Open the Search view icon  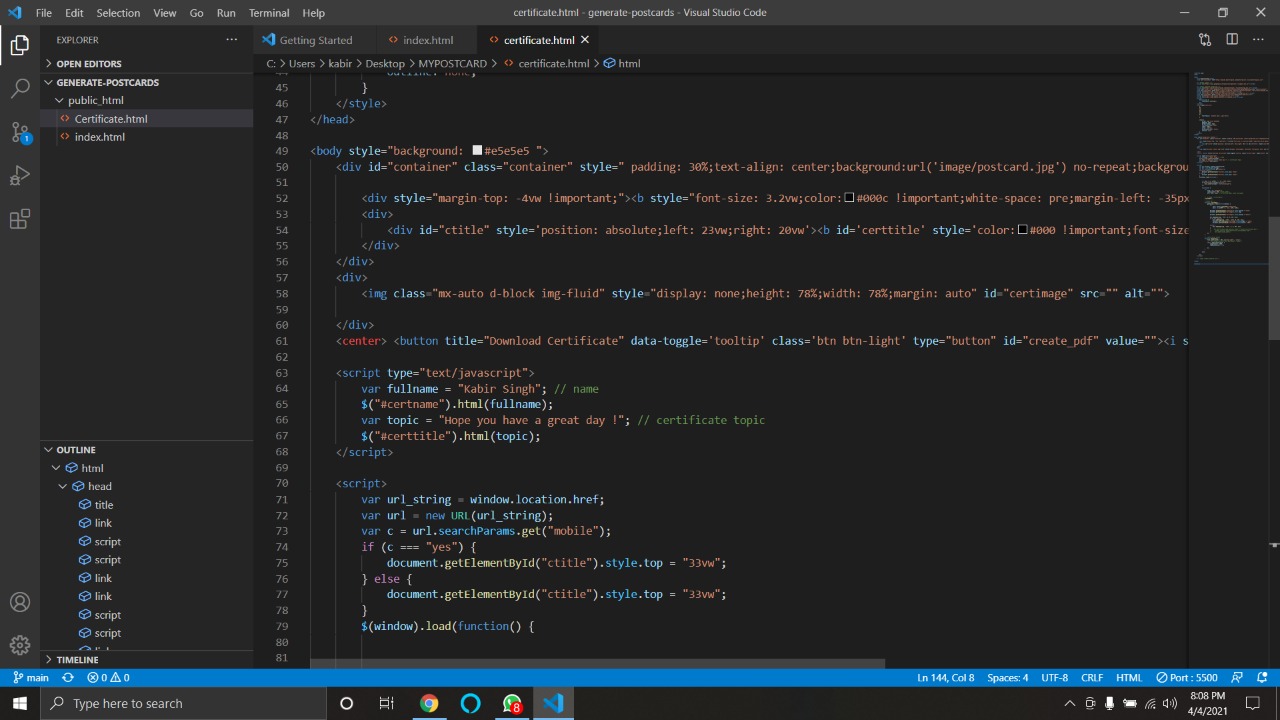(x=20, y=89)
